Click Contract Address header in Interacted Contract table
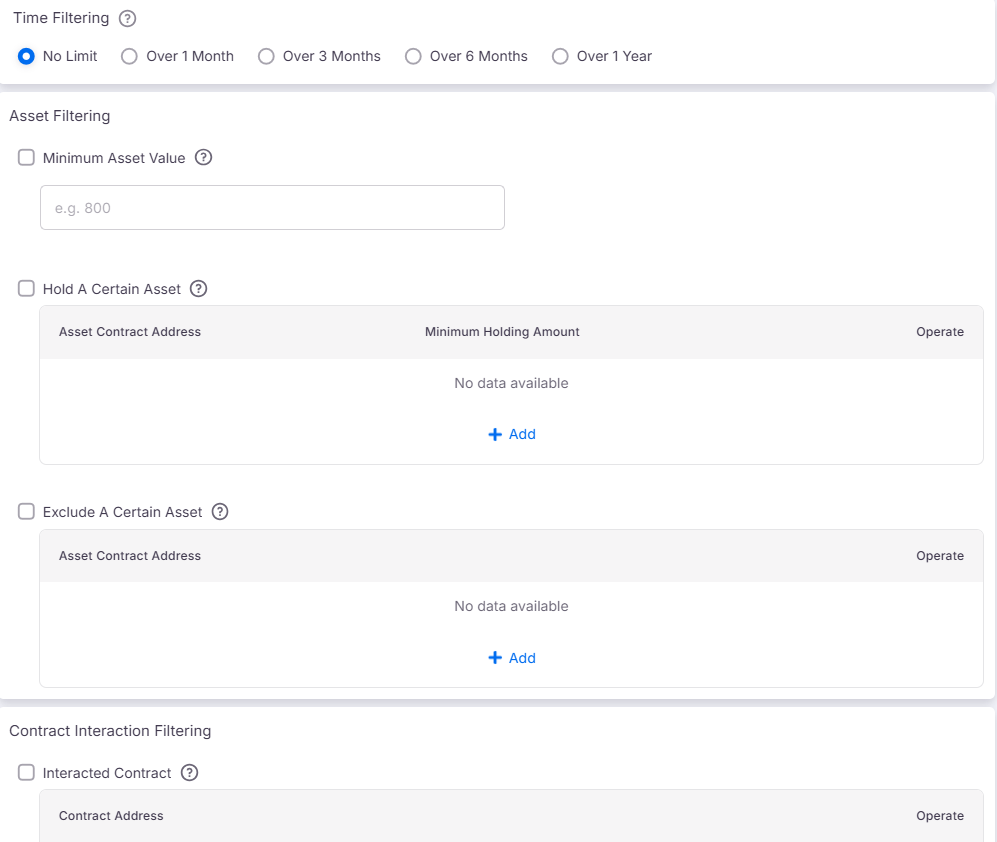 click(x=111, y=816)
